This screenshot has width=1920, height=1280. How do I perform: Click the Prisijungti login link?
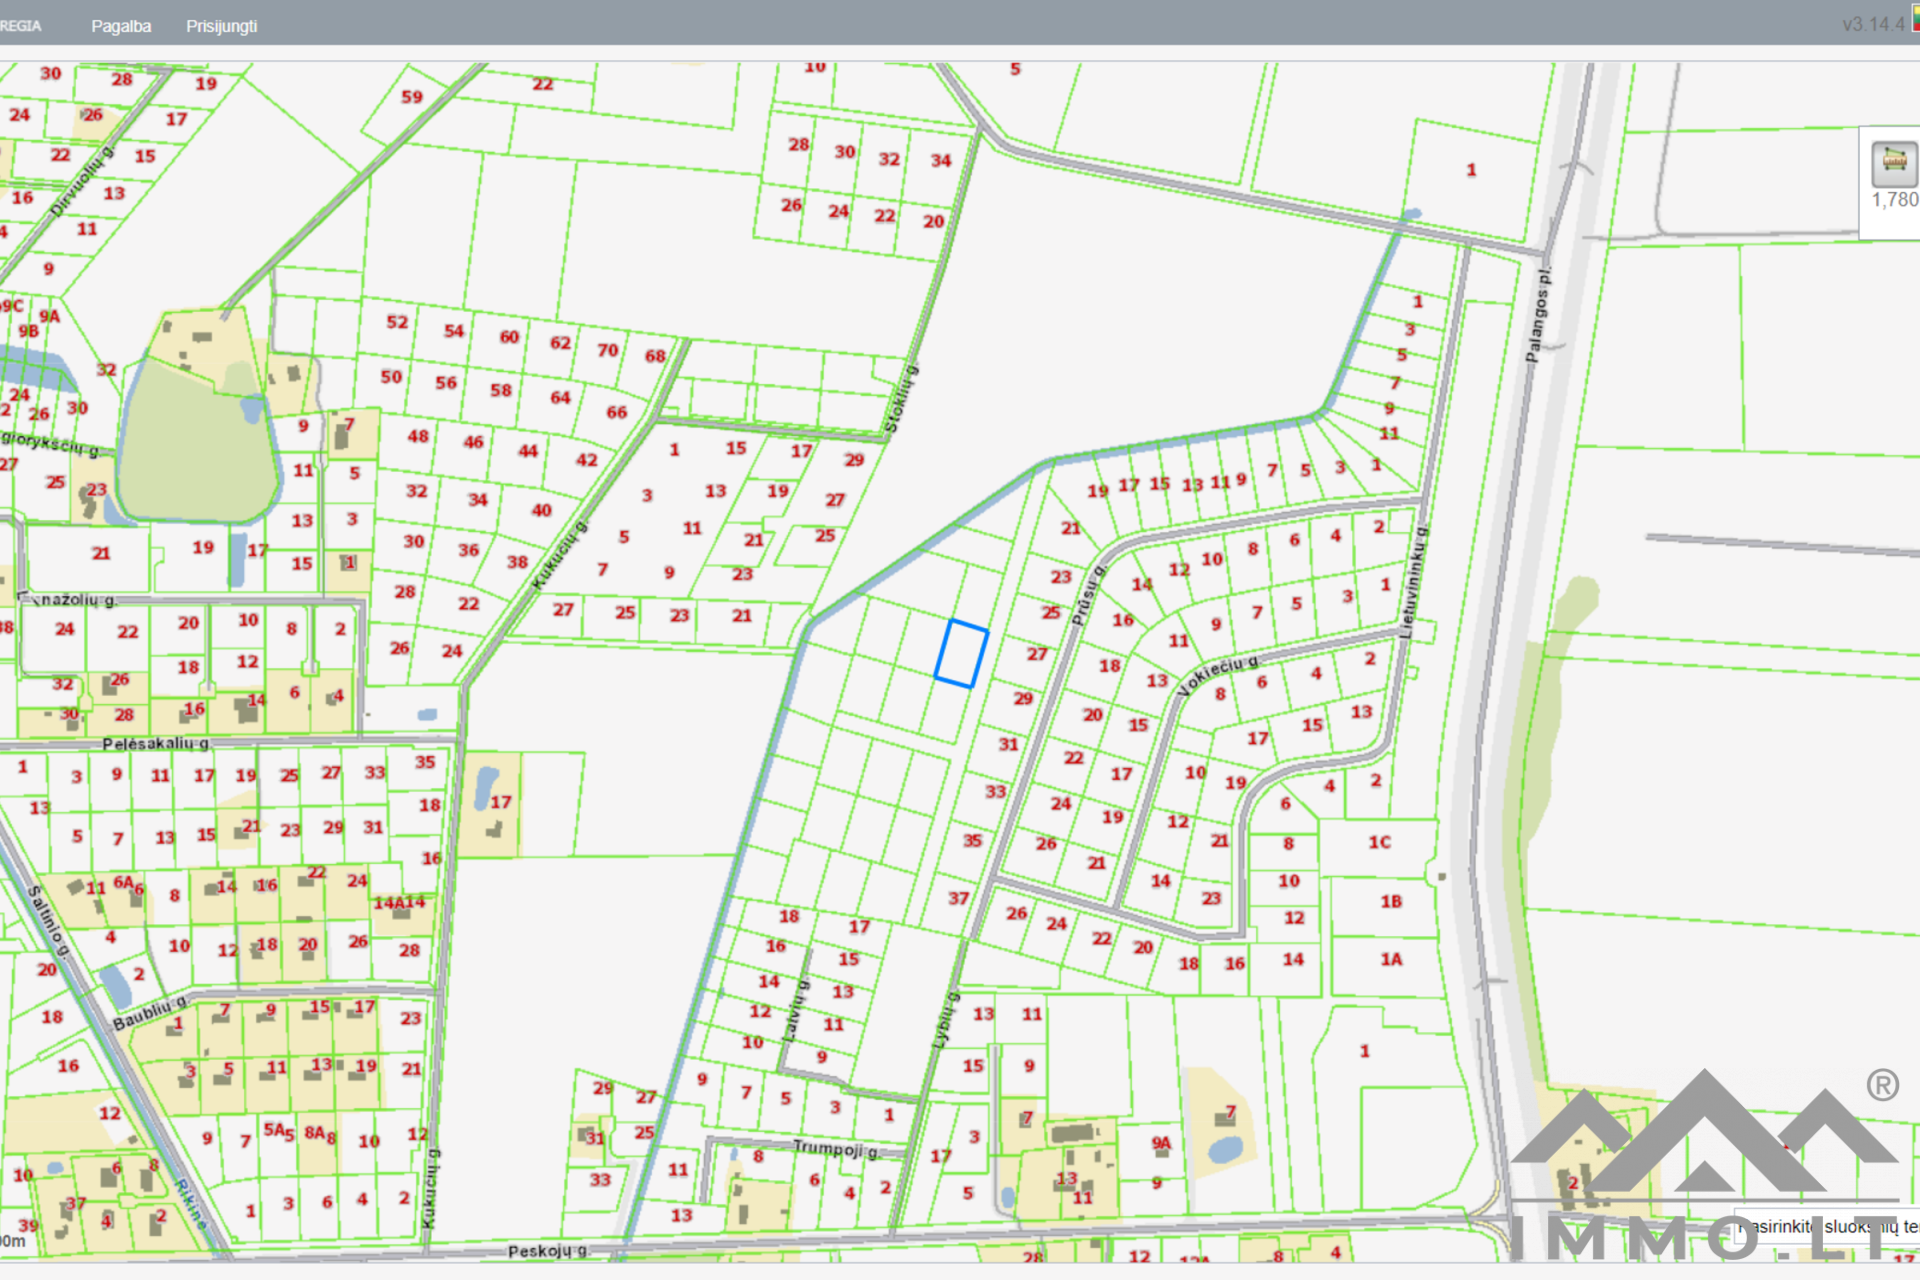[221, 26]
